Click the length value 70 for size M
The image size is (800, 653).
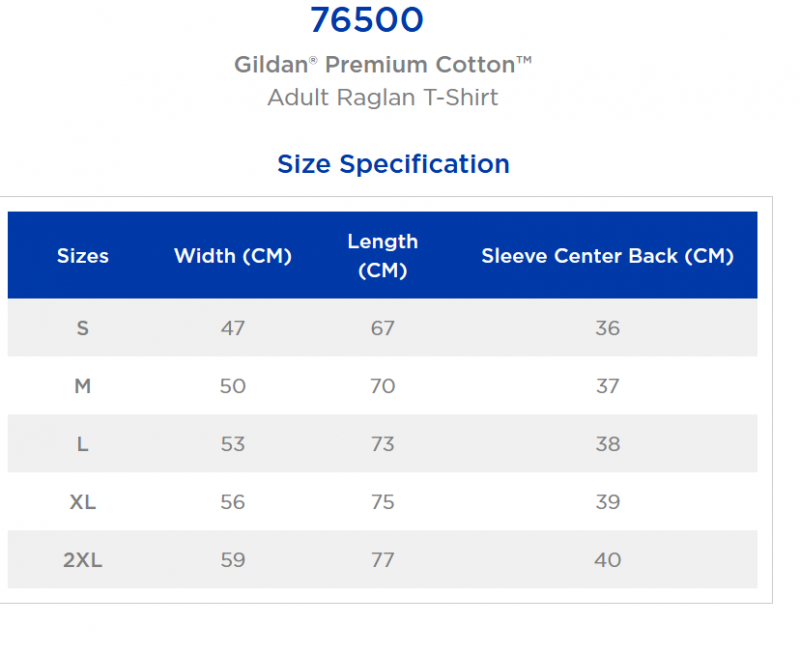click(x=383, y=386)
